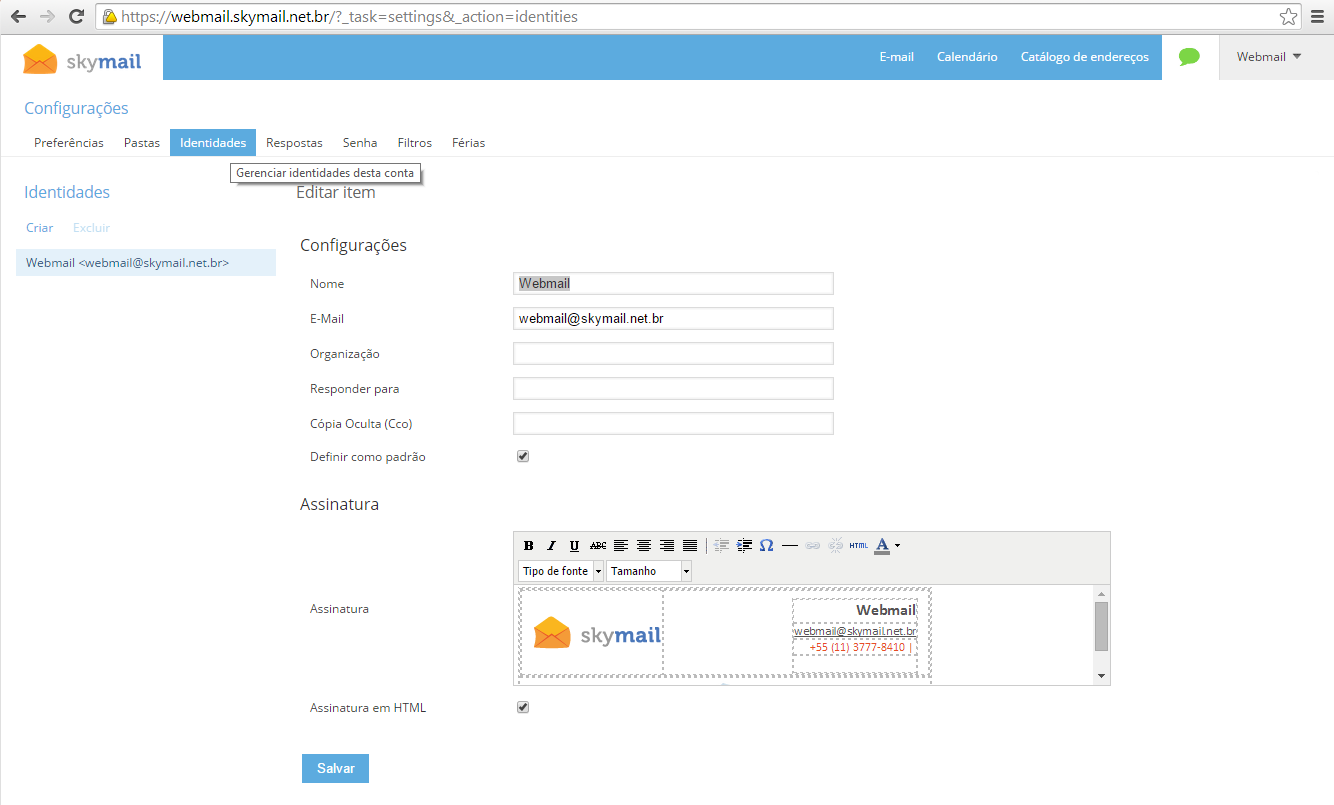Insert horizontal rule in signature

click(790, 546)
